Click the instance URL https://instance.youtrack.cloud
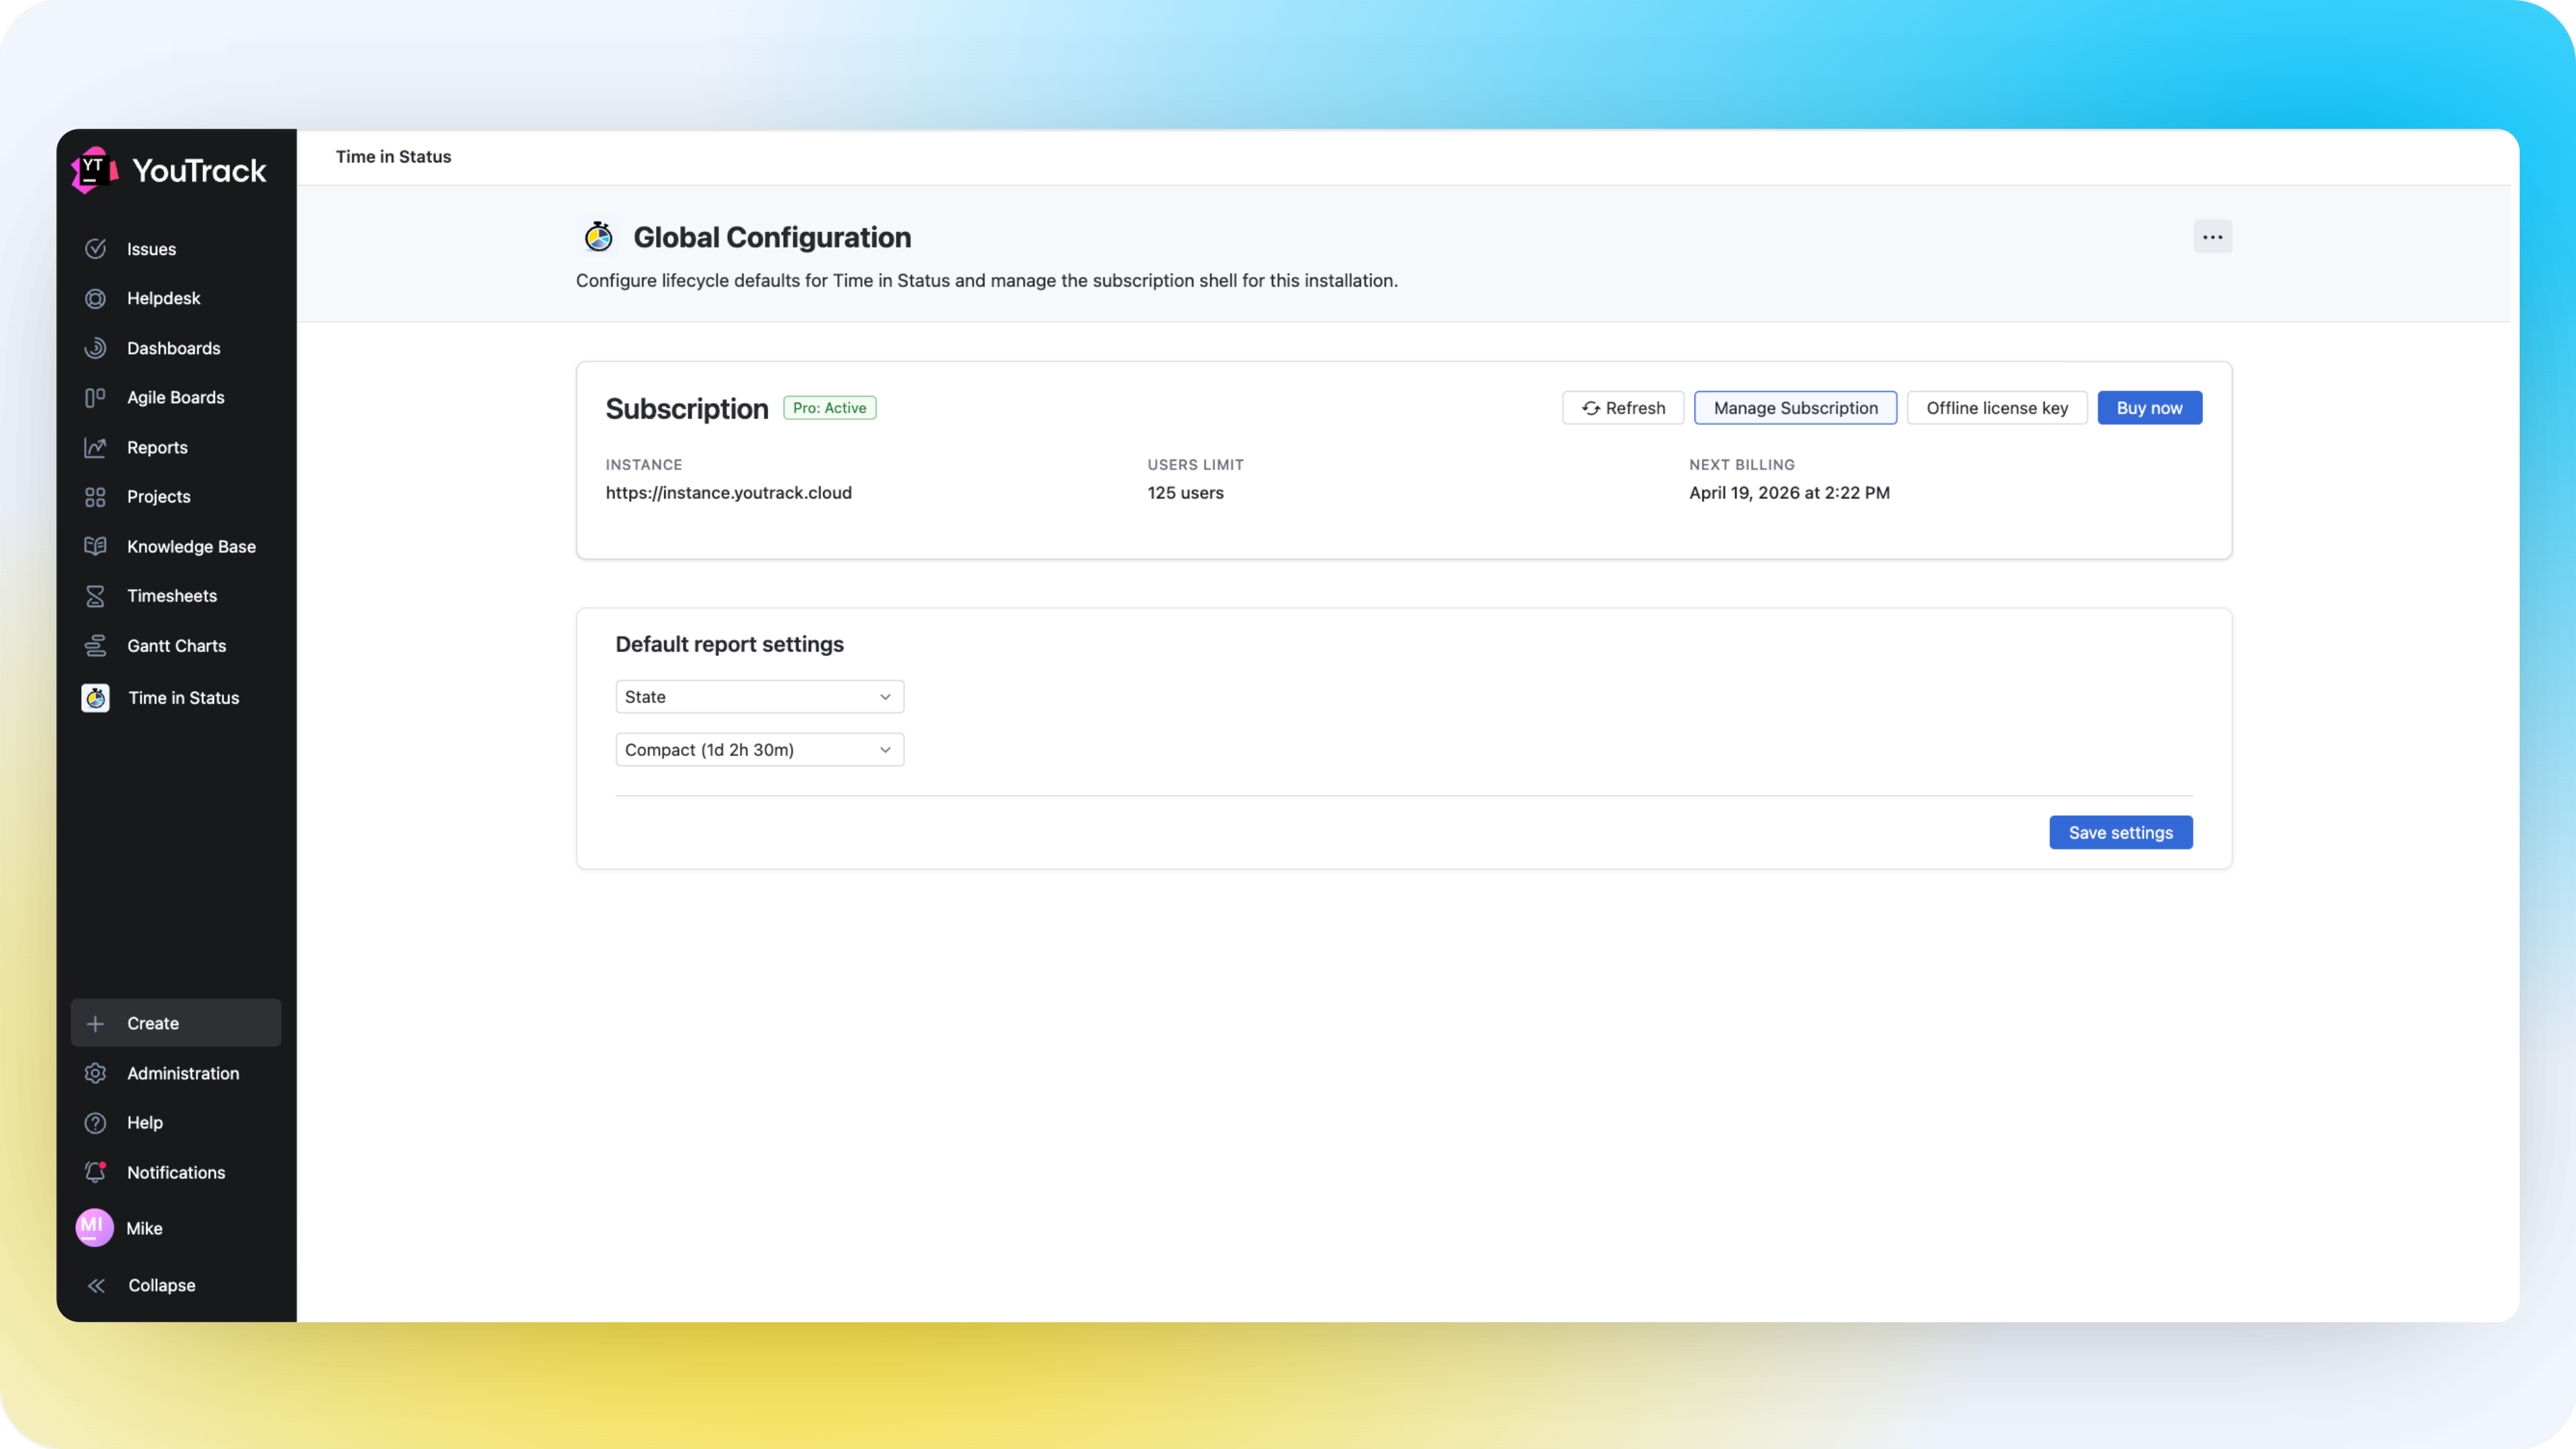The height and width of the screenshot is (1449, 2576). click(728, 493)
